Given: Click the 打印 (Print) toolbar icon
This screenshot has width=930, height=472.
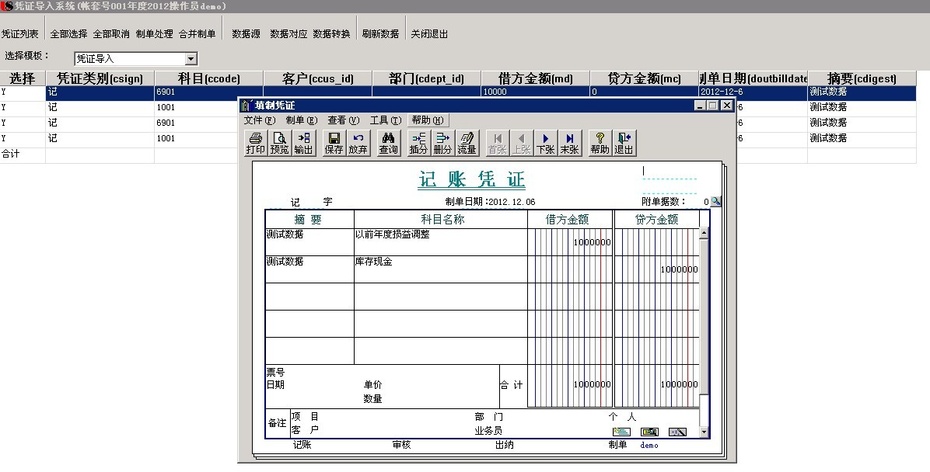Looking at the screenshot, I should point(255,143).
